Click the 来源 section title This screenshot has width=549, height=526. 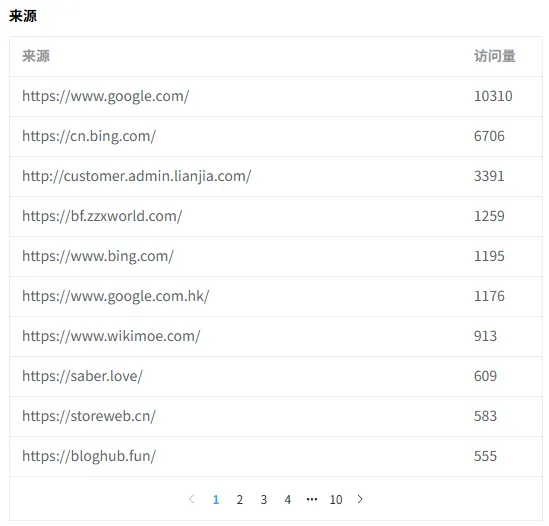coord(23,16)
